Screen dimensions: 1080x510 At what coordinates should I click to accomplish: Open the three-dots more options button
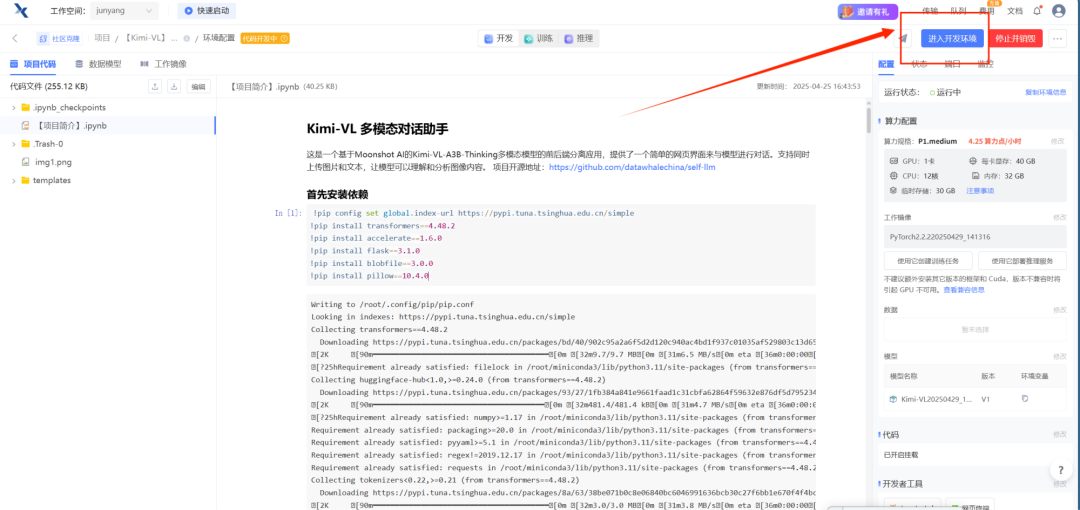(x=1058, y=39)
